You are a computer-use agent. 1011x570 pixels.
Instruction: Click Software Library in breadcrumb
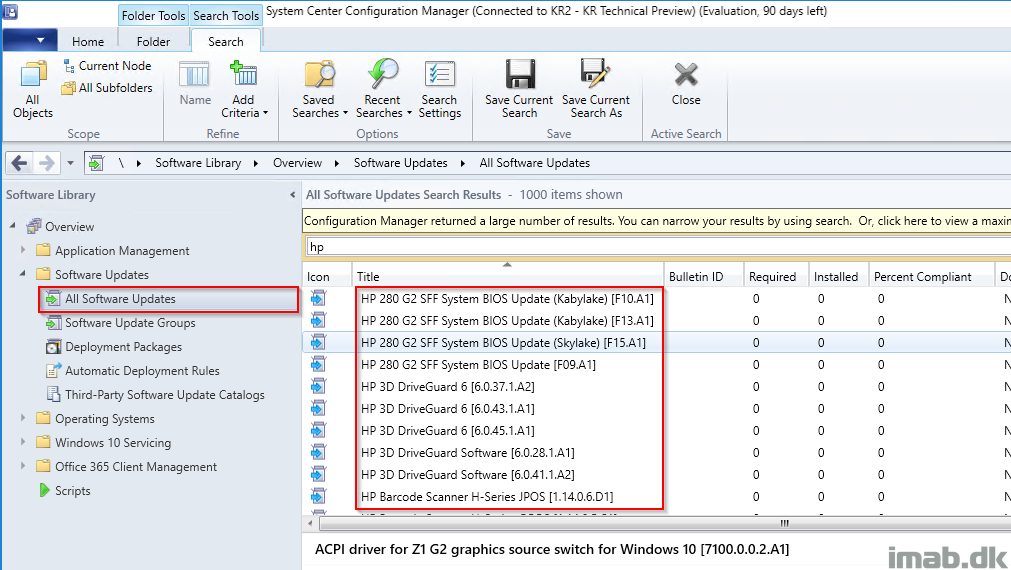tap(198, 163)
